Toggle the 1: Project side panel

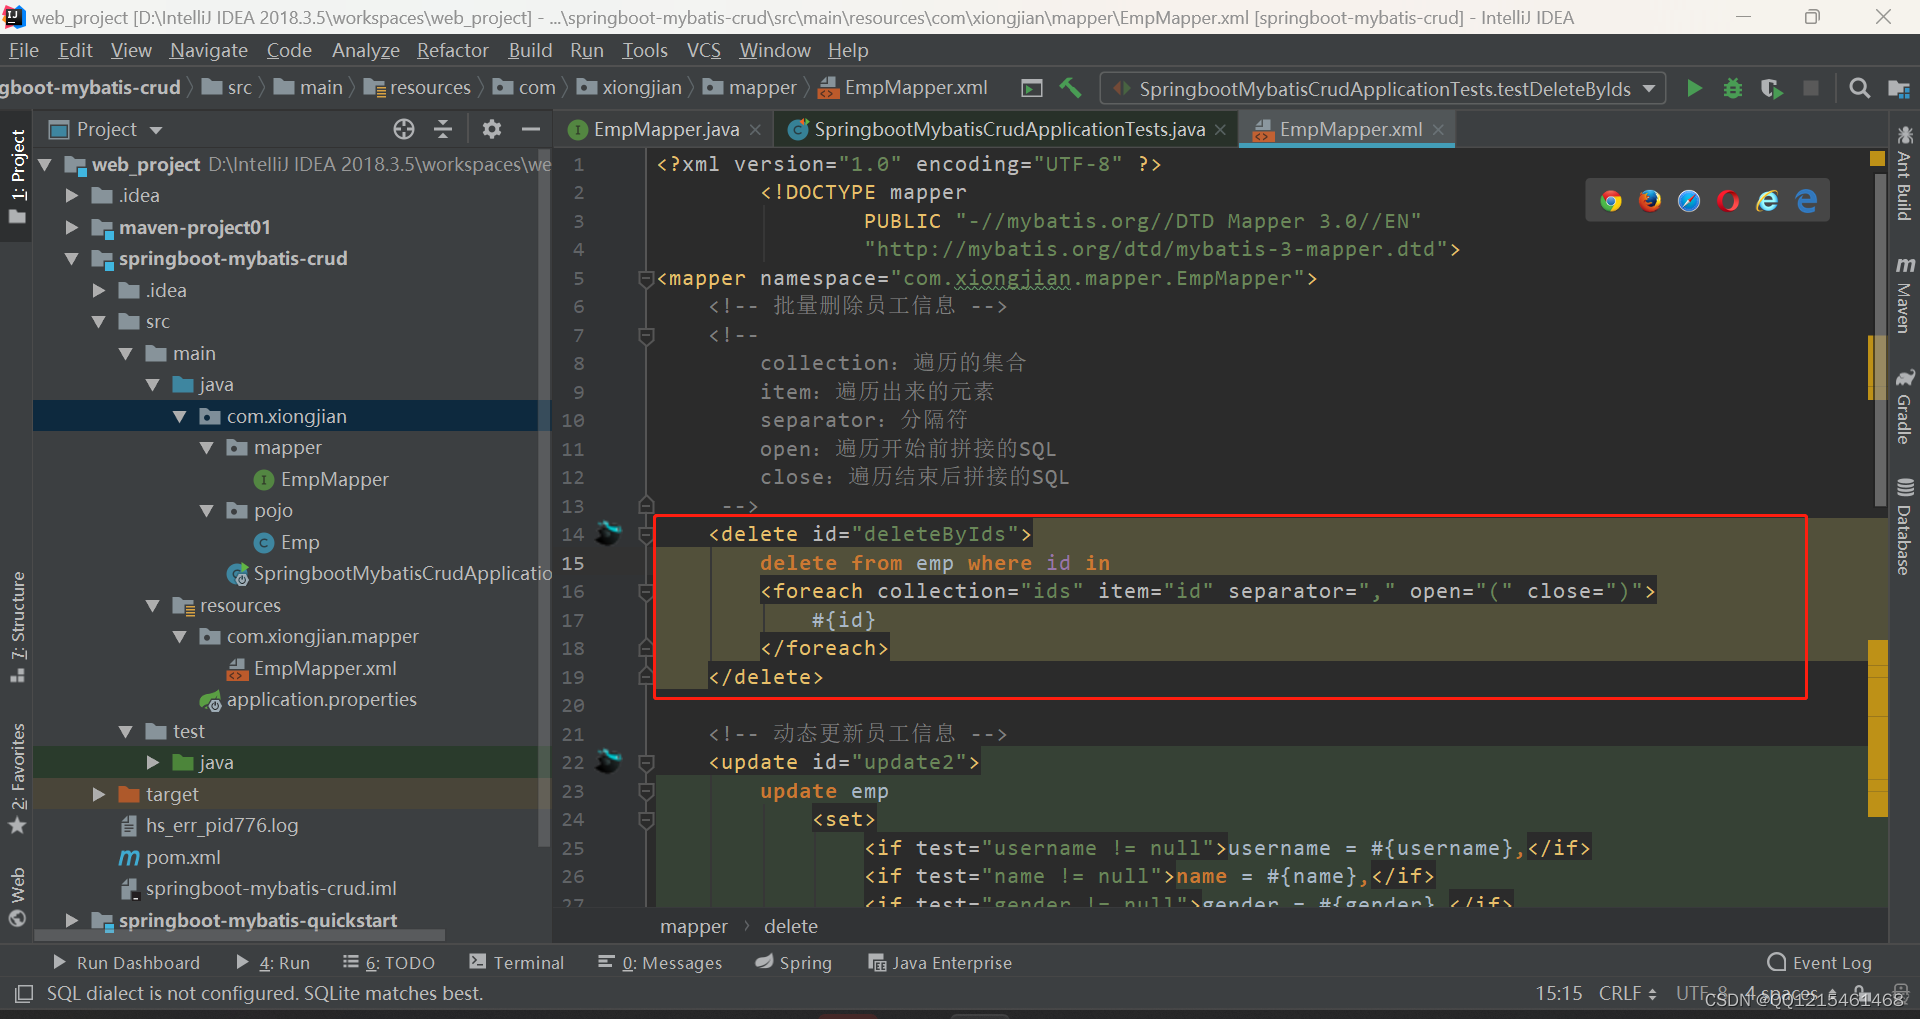[x=17, y=178]
